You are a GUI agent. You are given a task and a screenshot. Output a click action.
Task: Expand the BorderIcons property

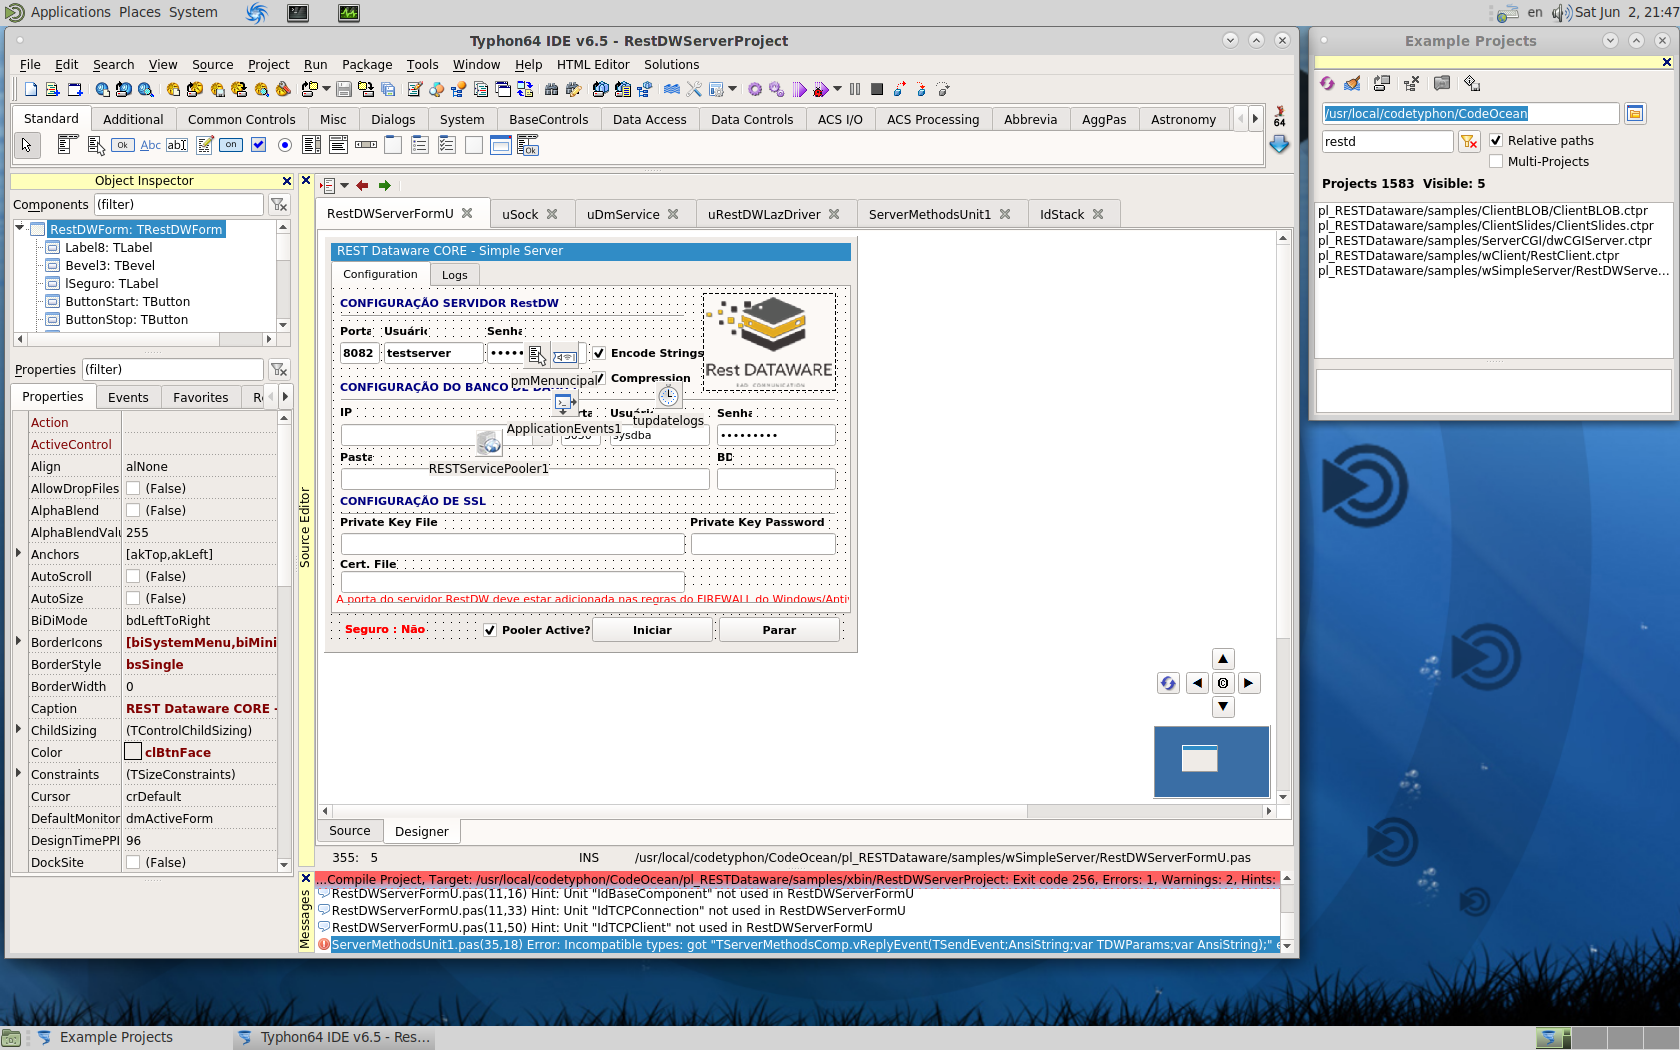[x=19, y=642]
